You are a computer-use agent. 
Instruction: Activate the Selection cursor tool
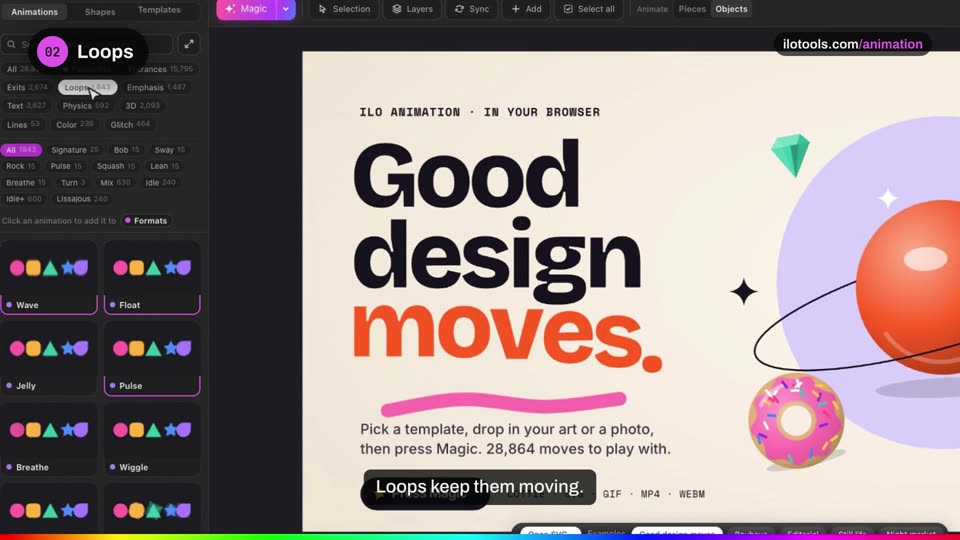(x=344, y=9)
